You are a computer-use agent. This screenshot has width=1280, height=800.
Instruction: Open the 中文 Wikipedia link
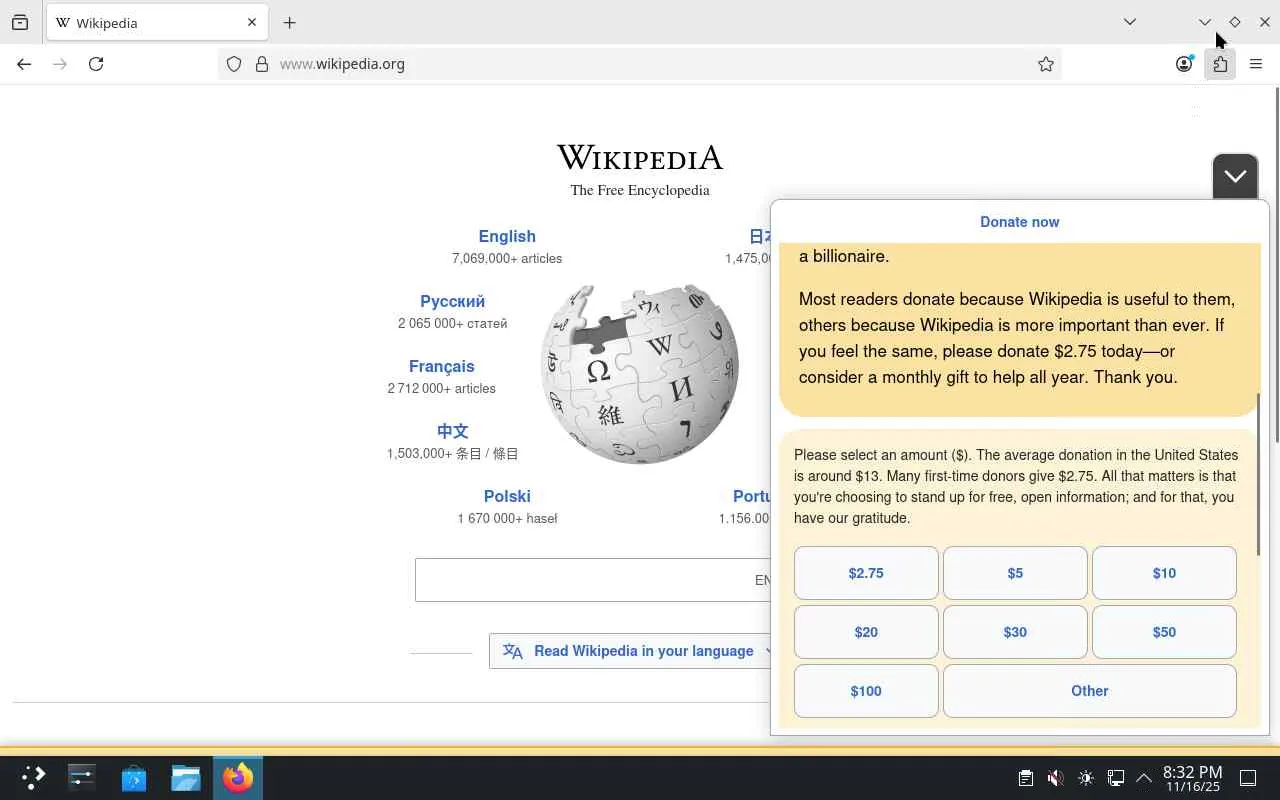pos(452,432)
